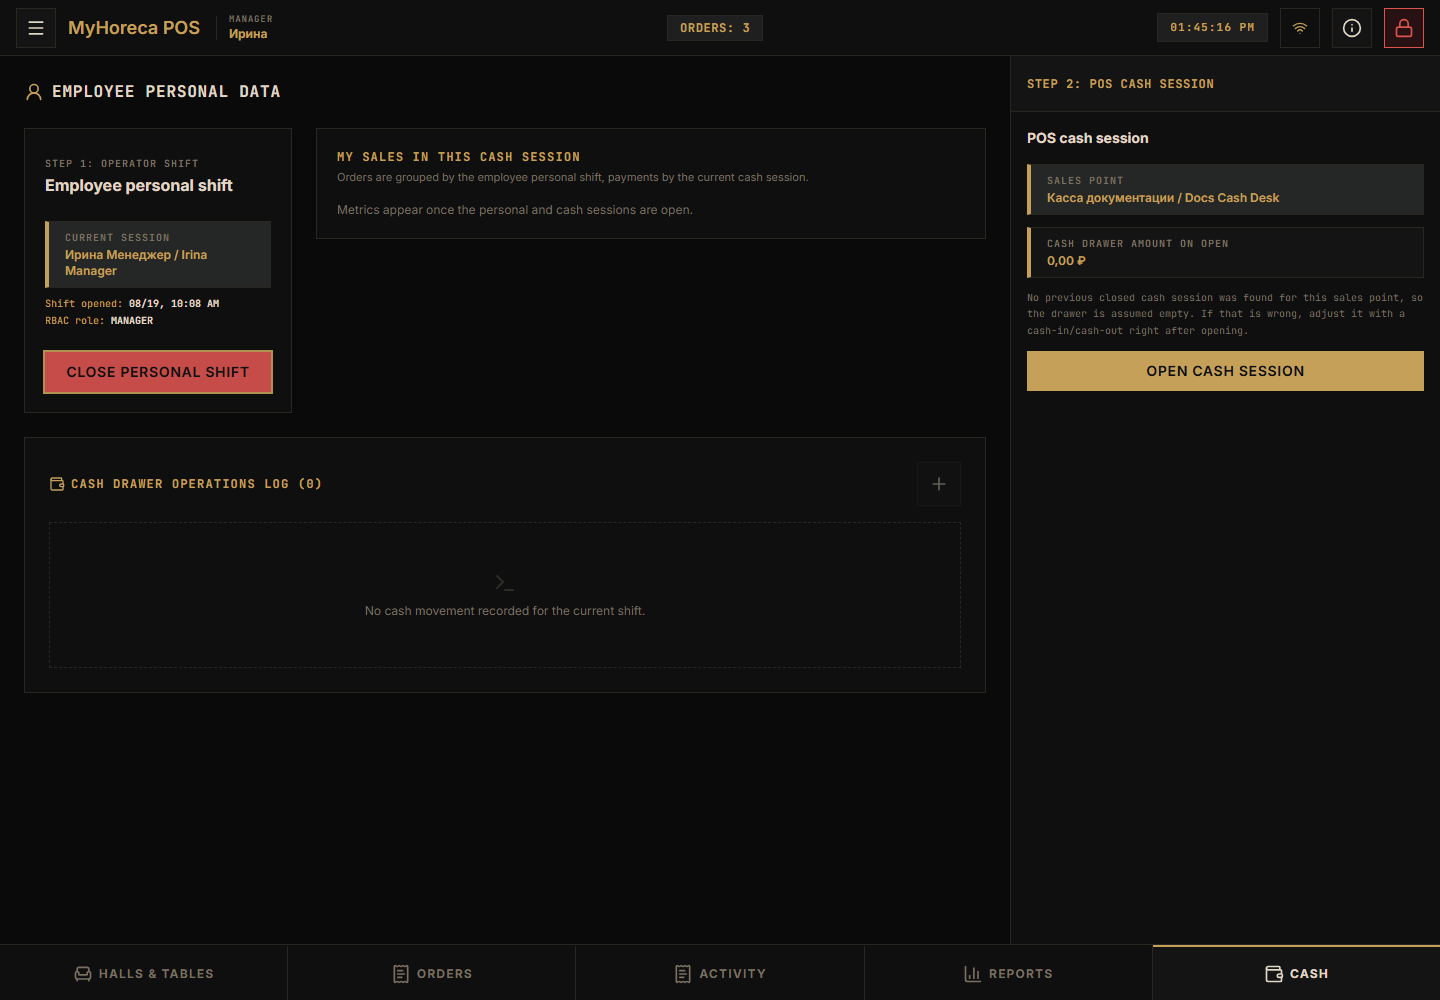1440x1000 pixels.
Task: Select the Cash tab
Action: [x=1296, y=973]
